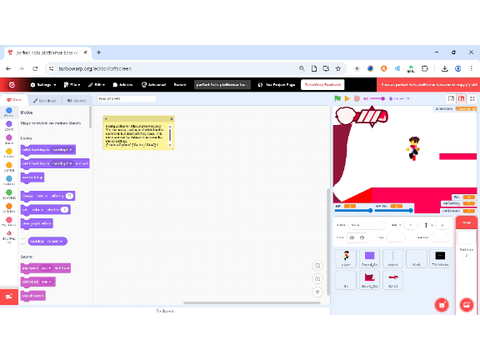Adjust the purple volume slider above the stage
This screenshot has width=480, height=360.
coord(377,99)
